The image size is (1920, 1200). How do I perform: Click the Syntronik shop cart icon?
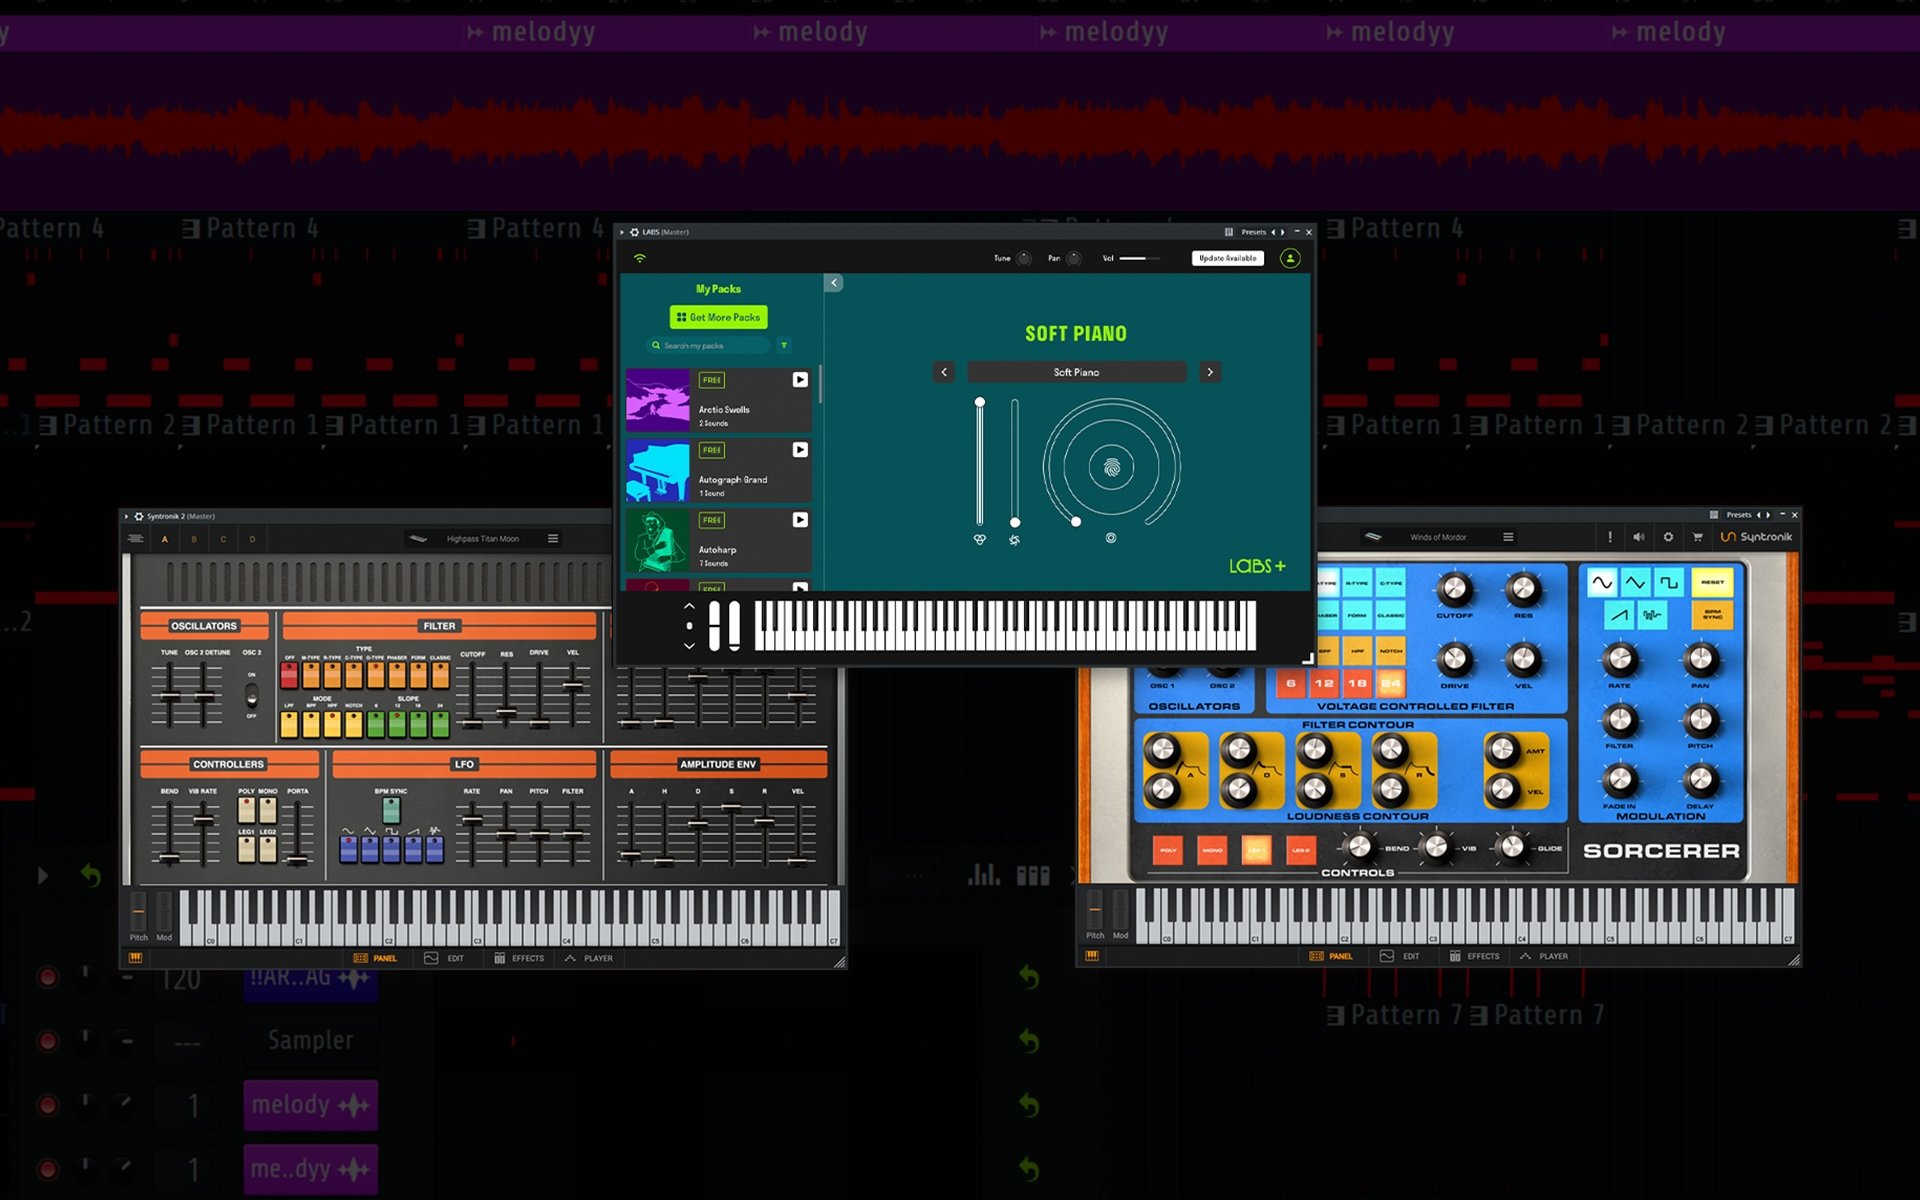click(1697, 537)
